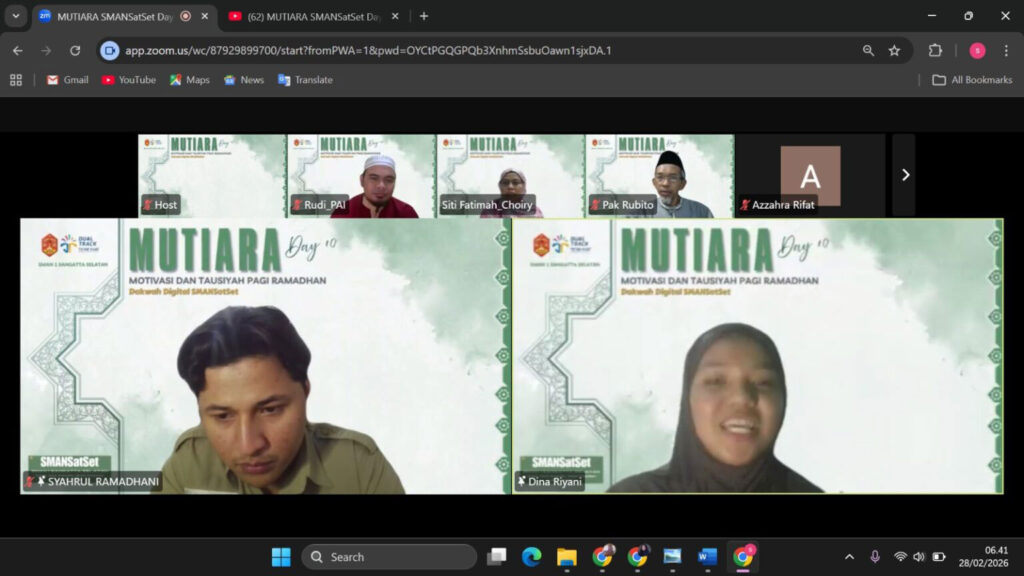Viewport: 1024px width, 576px height.
Task: Click the muted mic icon beside Dina Riyani
Action: click(x=524, y=479)
